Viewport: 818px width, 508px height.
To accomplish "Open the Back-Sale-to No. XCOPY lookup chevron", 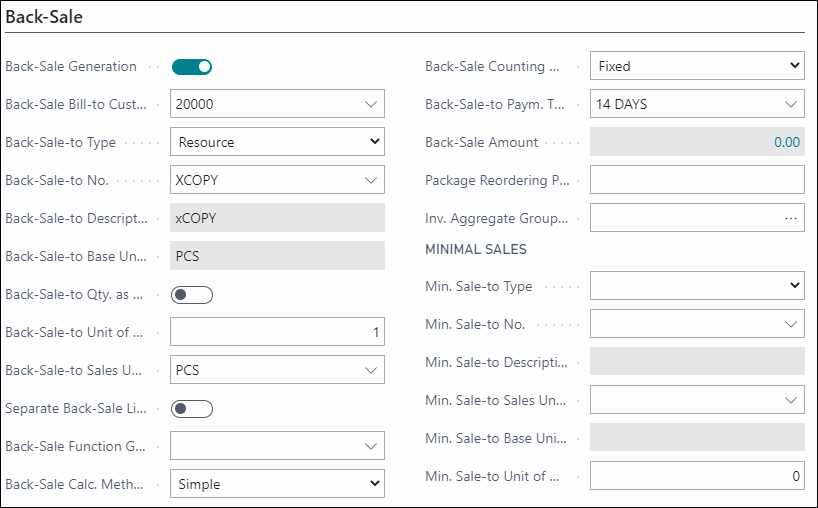I will click(x=371, y=180).
